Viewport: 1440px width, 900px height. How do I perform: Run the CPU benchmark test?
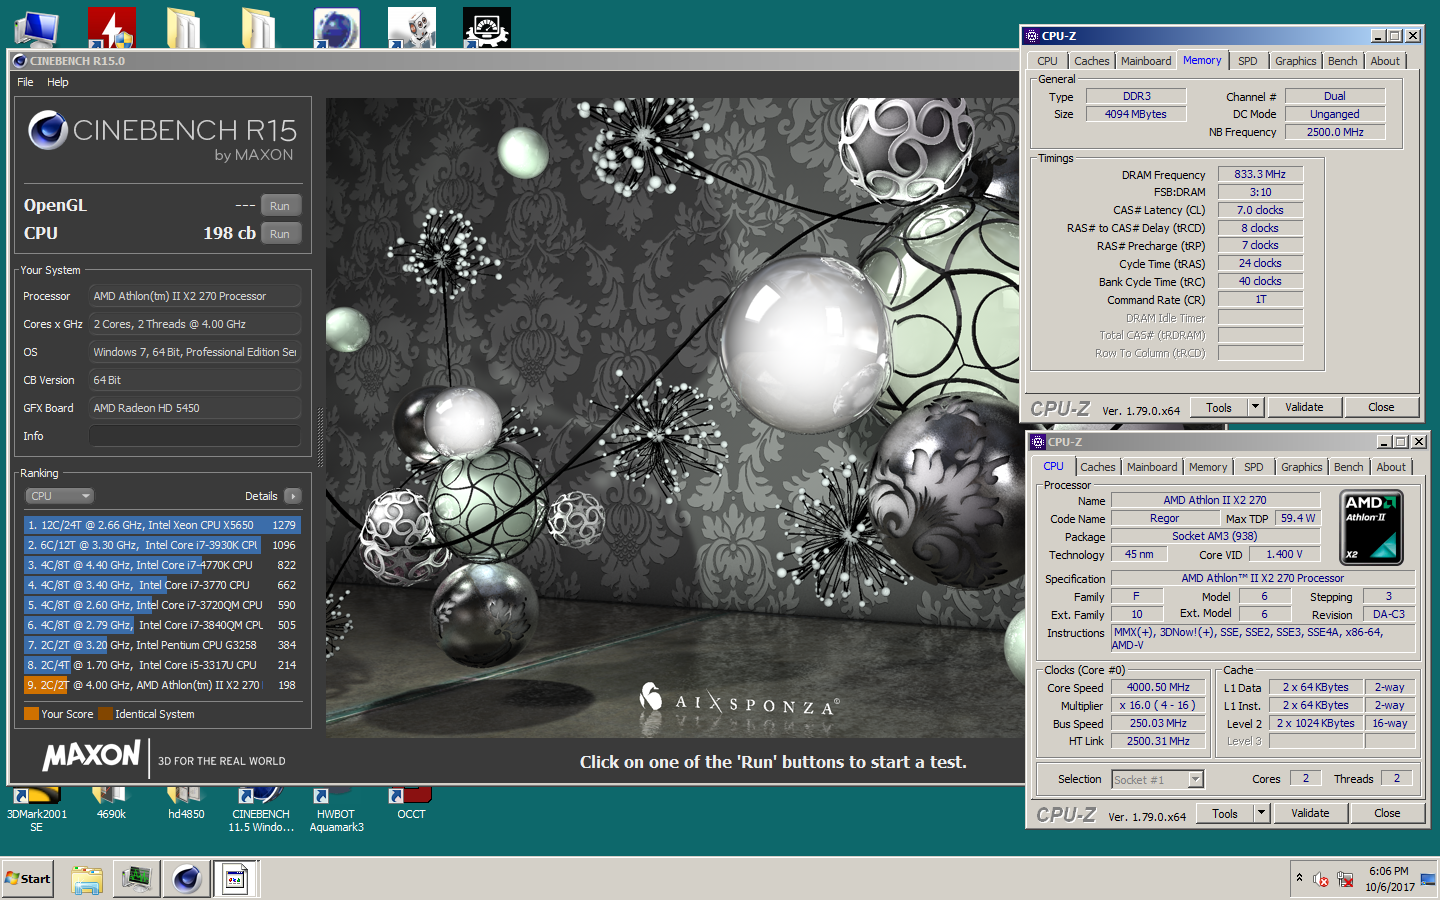(280, 234)
